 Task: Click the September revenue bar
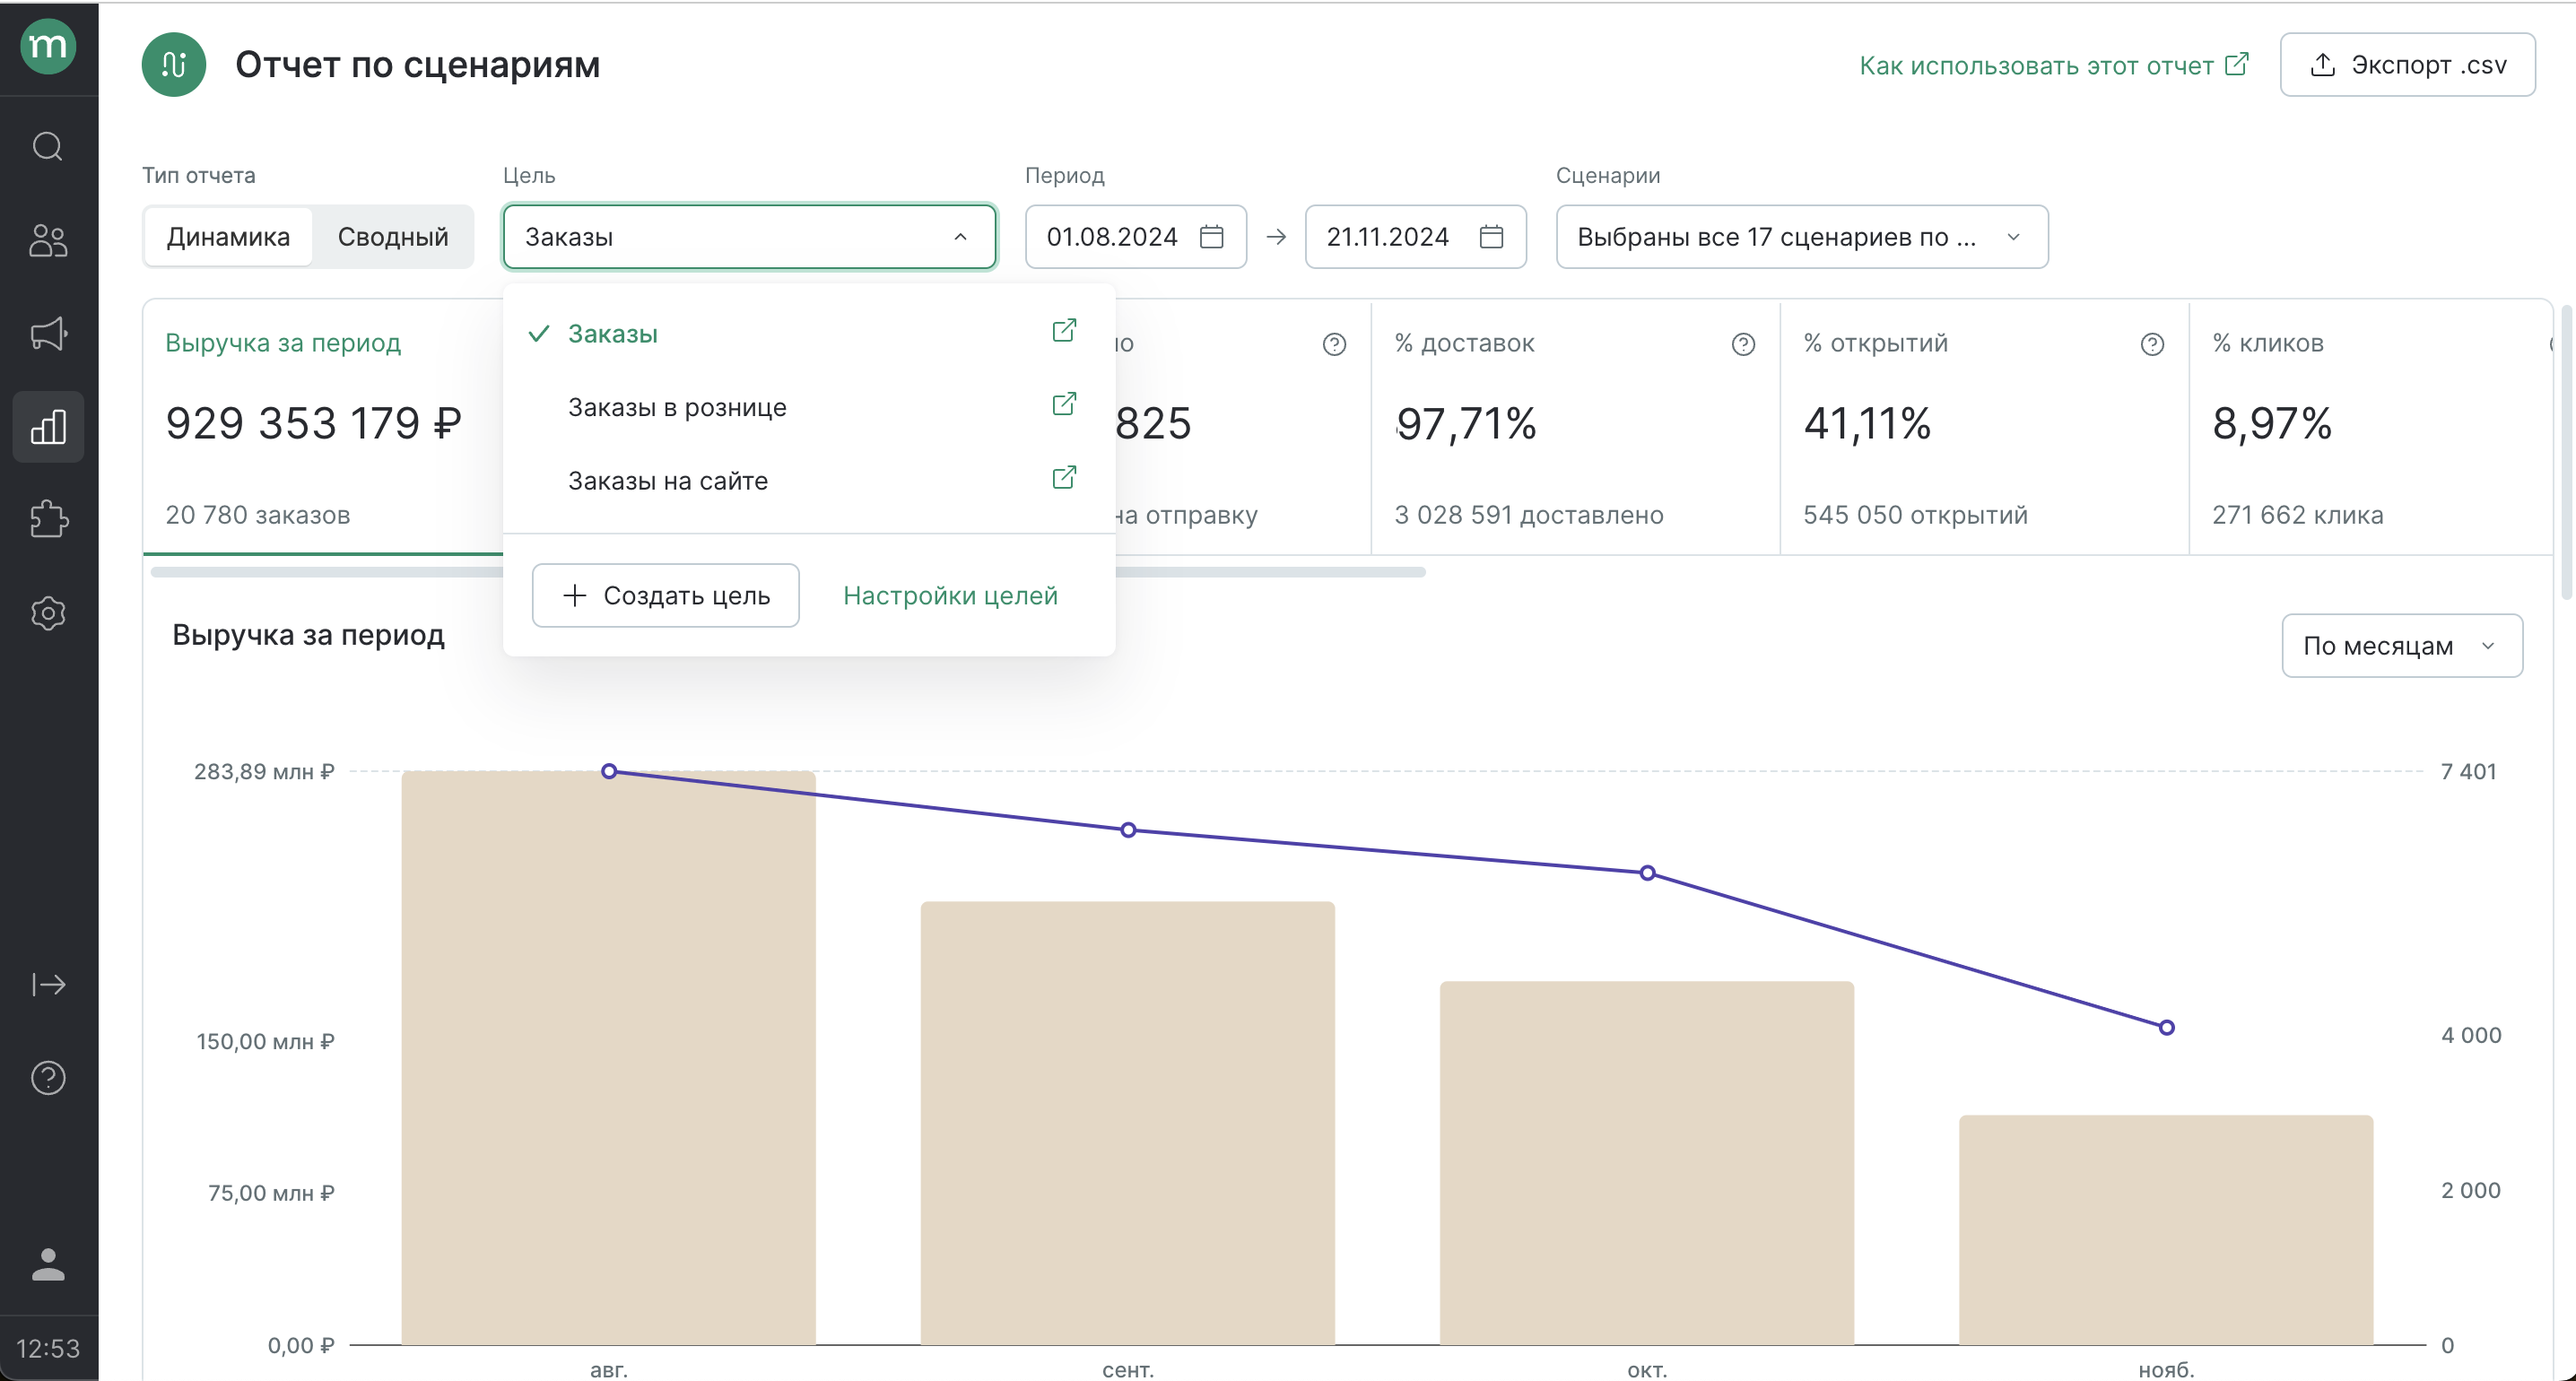1128,1123
